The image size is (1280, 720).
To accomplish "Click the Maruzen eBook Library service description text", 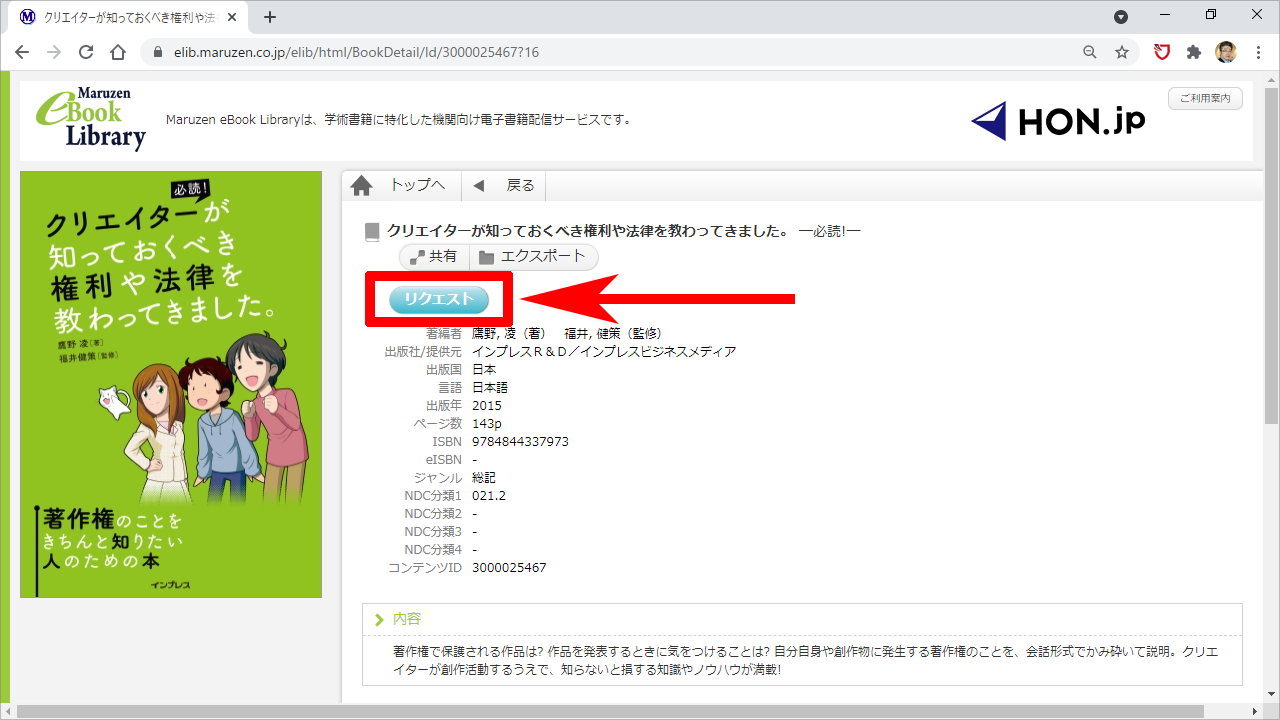I will pos(399,120).
